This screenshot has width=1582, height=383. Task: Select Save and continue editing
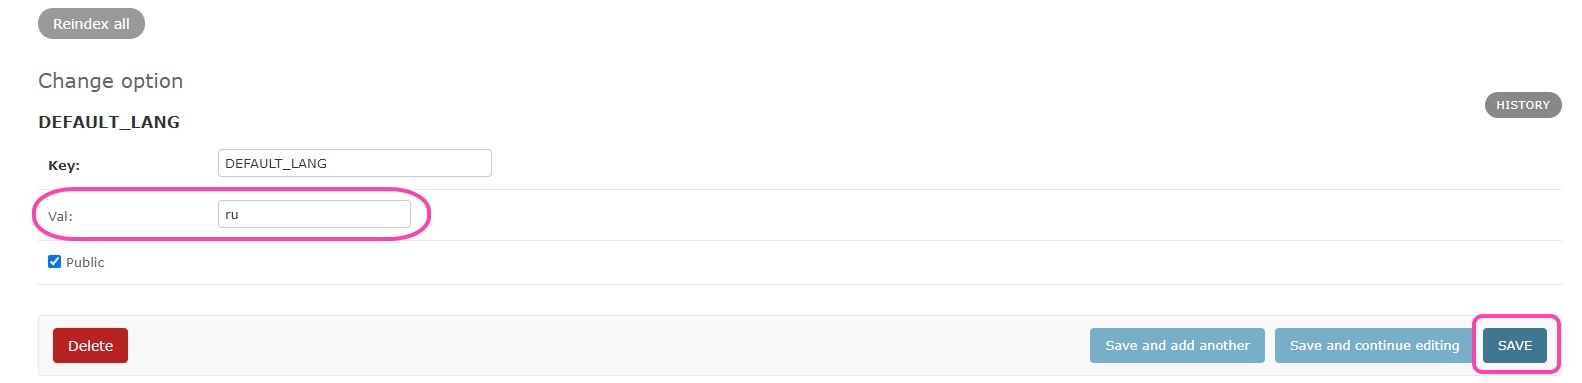point(1374,345)
